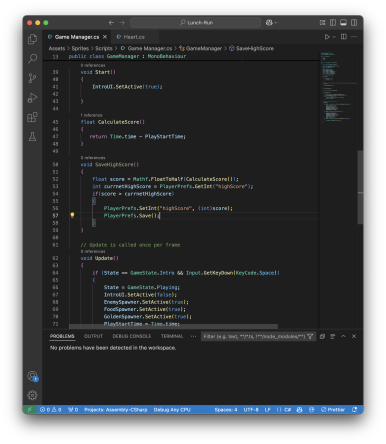
Task: Toggle the secondary sidebar visibility
Action: (x=354, y=23)
